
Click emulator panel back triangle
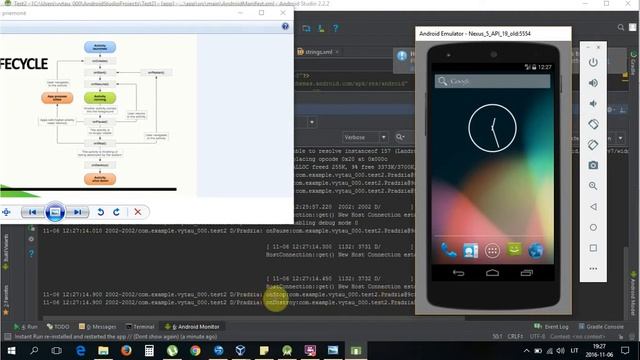pos(593,207)
